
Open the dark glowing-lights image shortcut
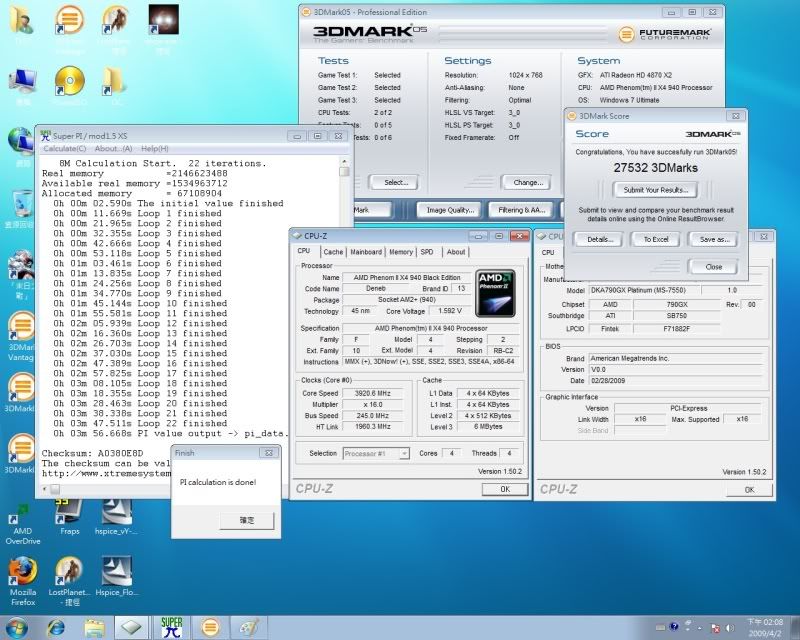pyautogui.click(x=163, y=20)
